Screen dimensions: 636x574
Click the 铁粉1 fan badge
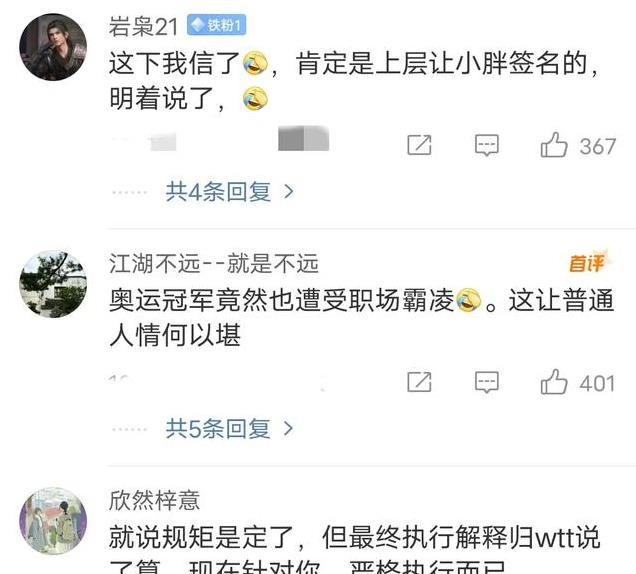click(216, 26)
